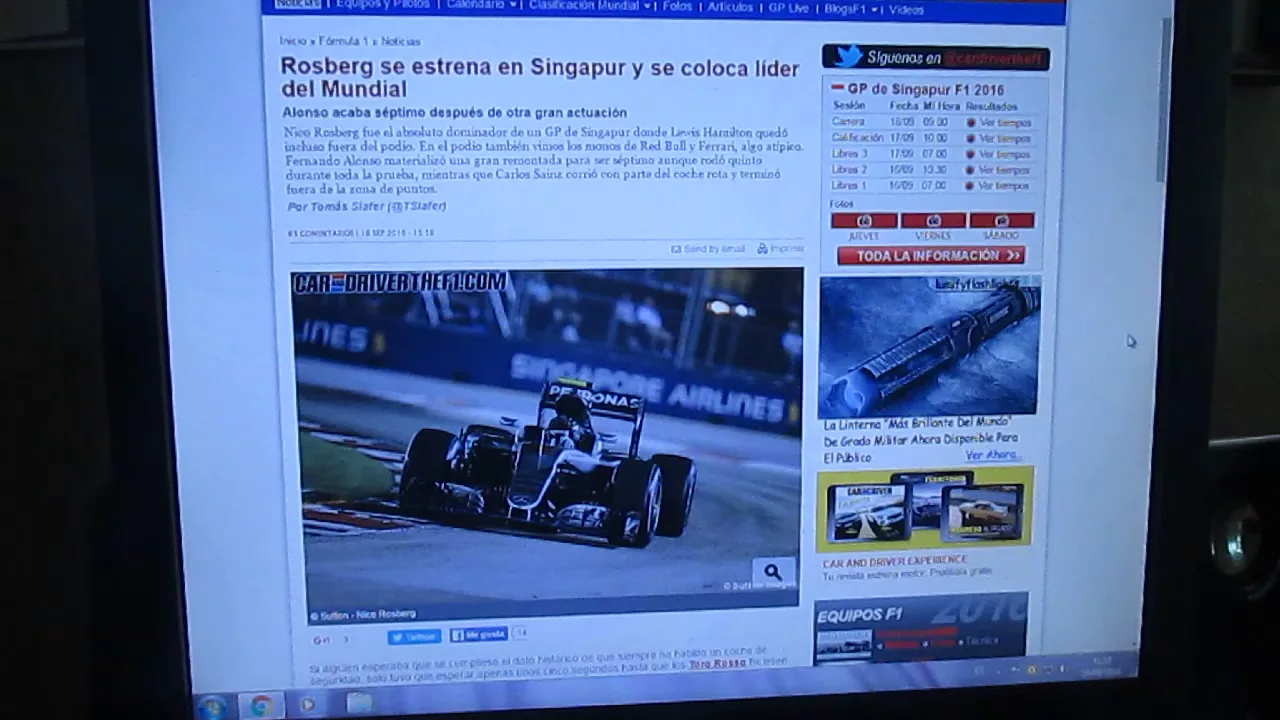Open the Car and Driver Experience magazine ad
Screen dimensions: 1280x720
[924, 510]
